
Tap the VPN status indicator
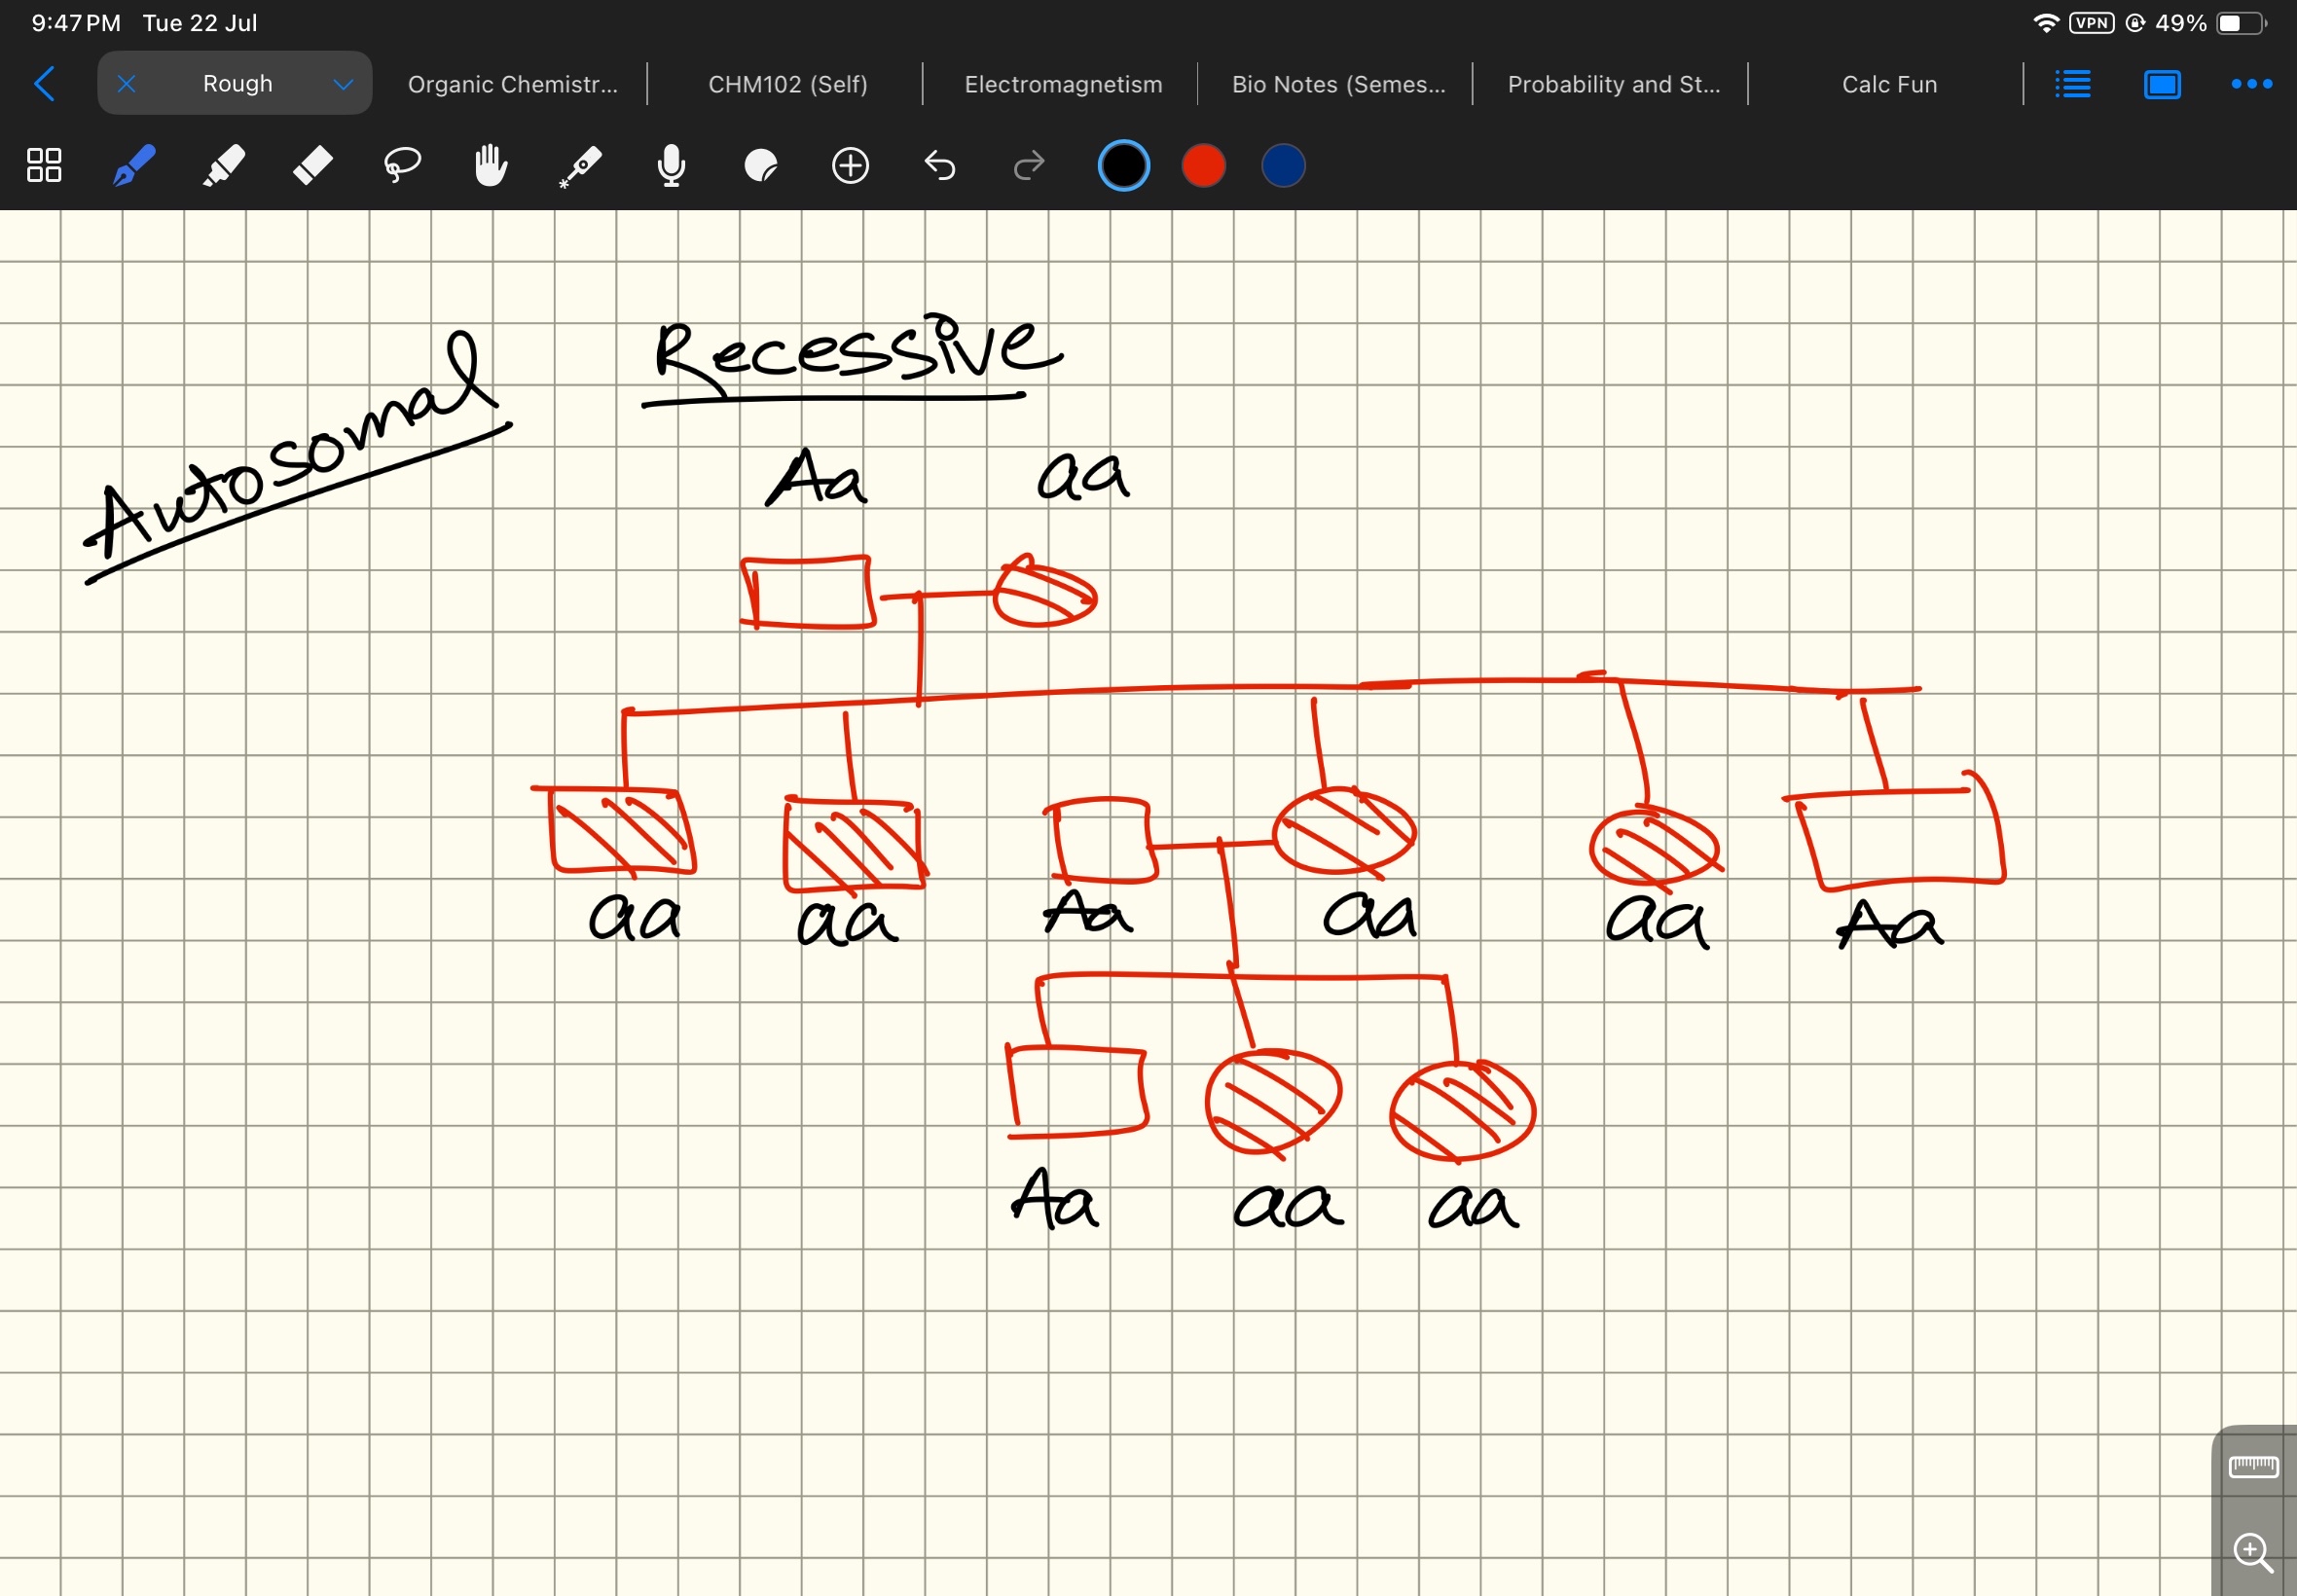pos(2091,23)
